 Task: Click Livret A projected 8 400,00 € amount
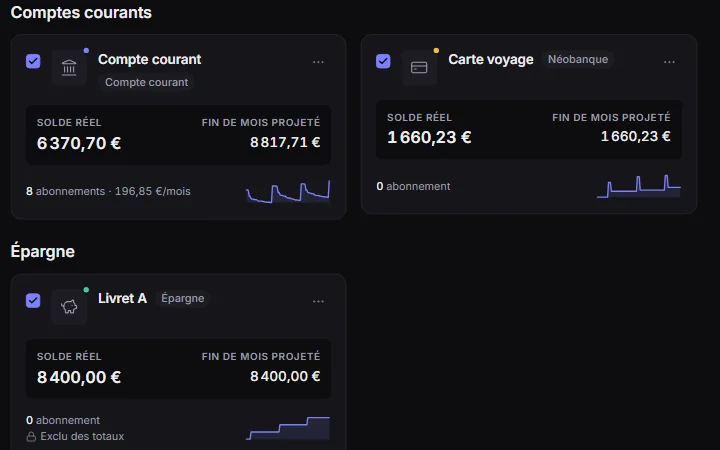pyautogui.click(x=285, y=377)
